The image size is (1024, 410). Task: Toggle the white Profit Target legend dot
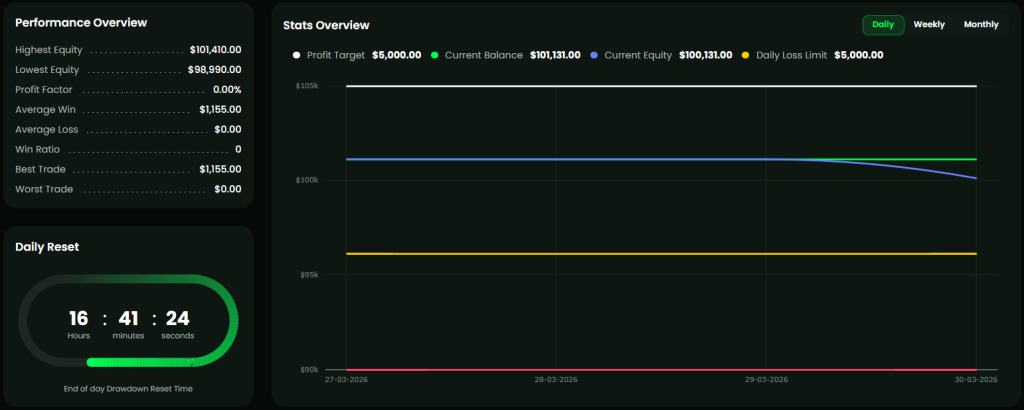[x=296, y=56]
